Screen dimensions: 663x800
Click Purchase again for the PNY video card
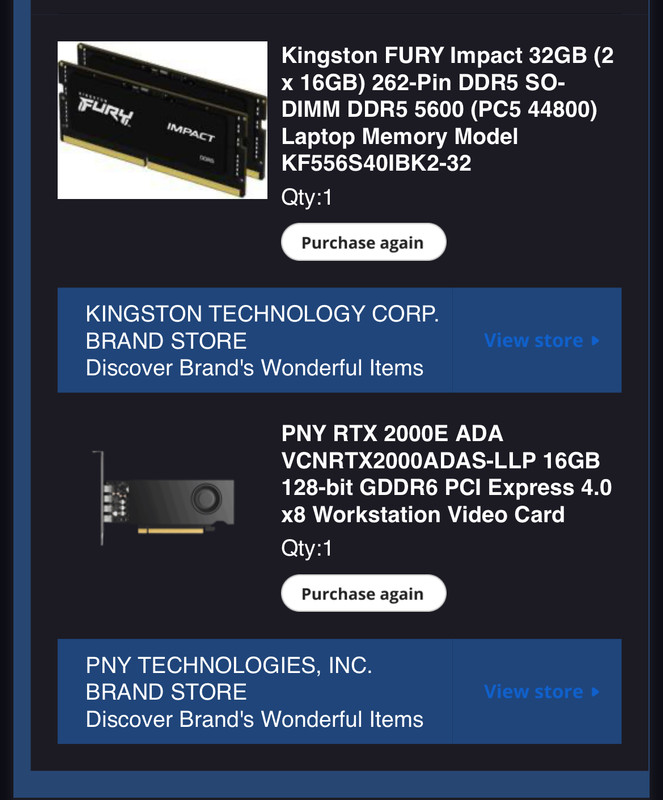(363, 593)
